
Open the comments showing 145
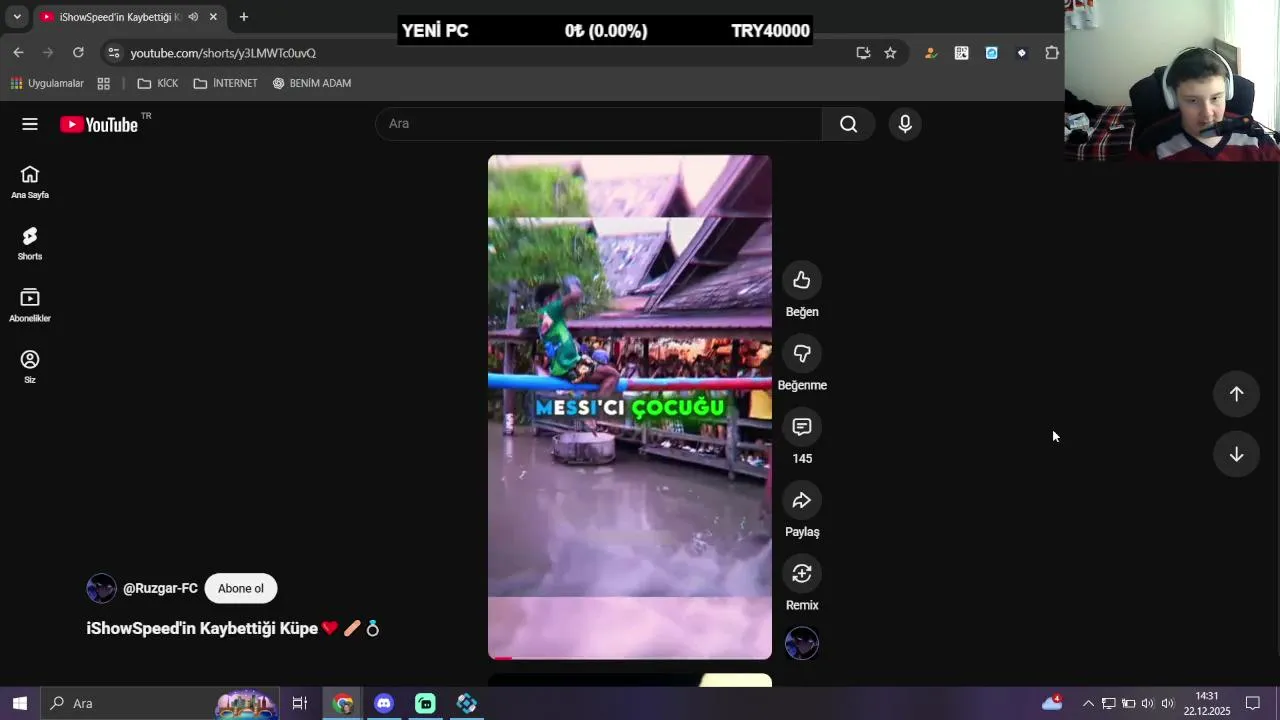[x=802, y=427]
